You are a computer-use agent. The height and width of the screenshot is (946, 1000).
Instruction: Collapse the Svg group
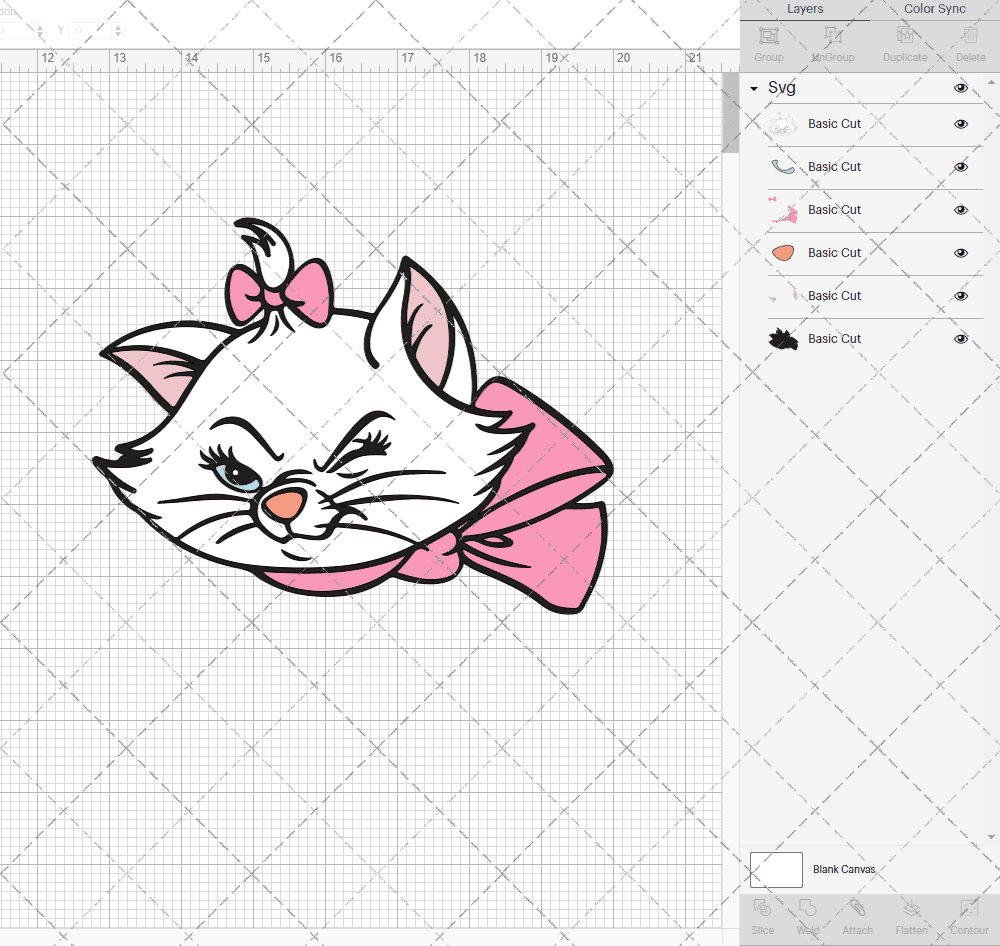754,89
